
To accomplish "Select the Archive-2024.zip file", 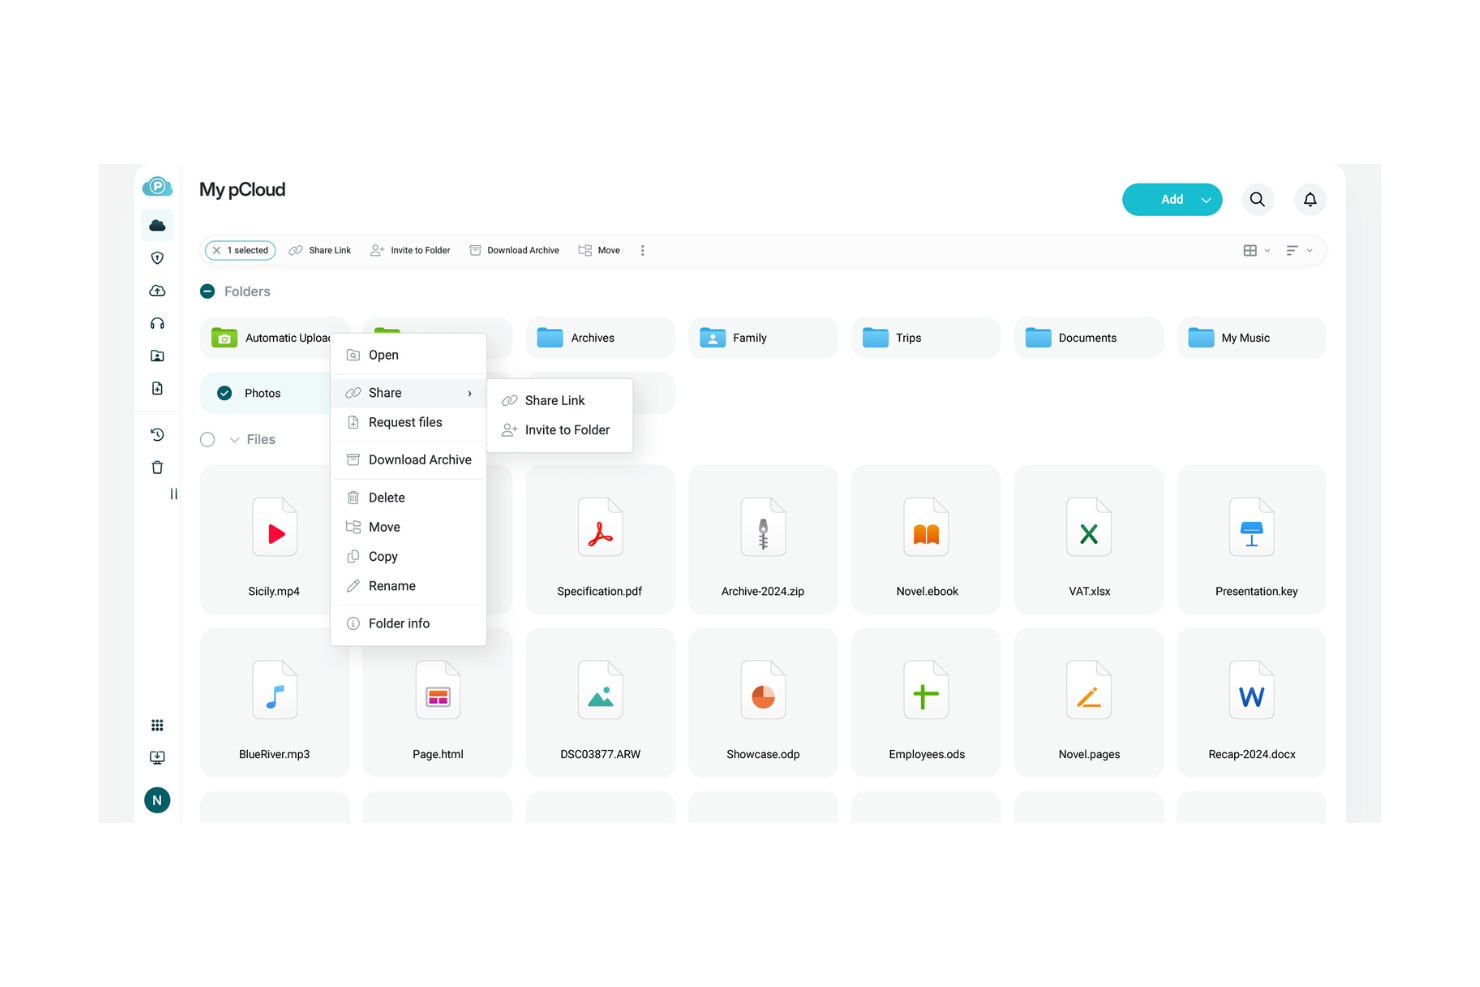I will click(763, 540).
